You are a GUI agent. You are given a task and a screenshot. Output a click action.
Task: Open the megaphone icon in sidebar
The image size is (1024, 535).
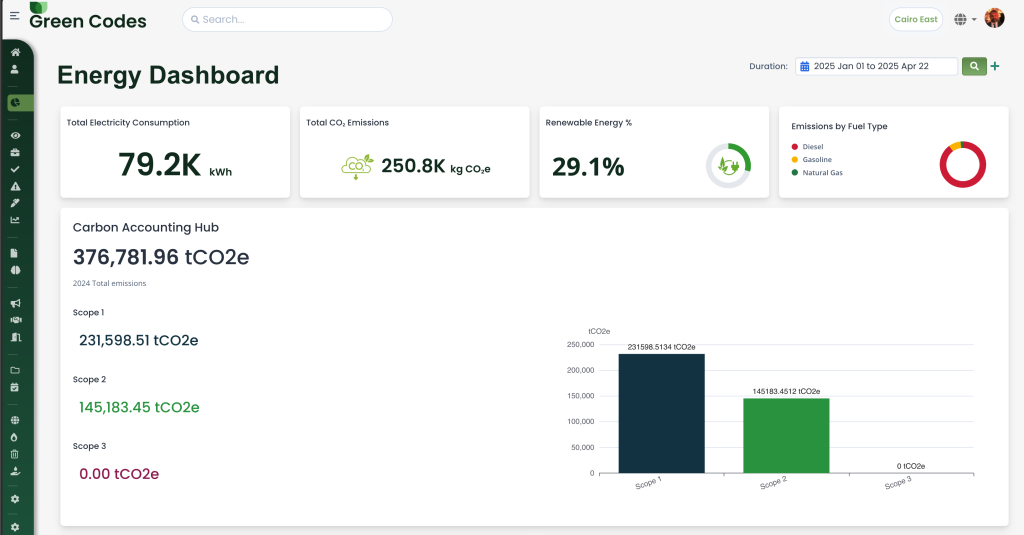click(15, 303)
